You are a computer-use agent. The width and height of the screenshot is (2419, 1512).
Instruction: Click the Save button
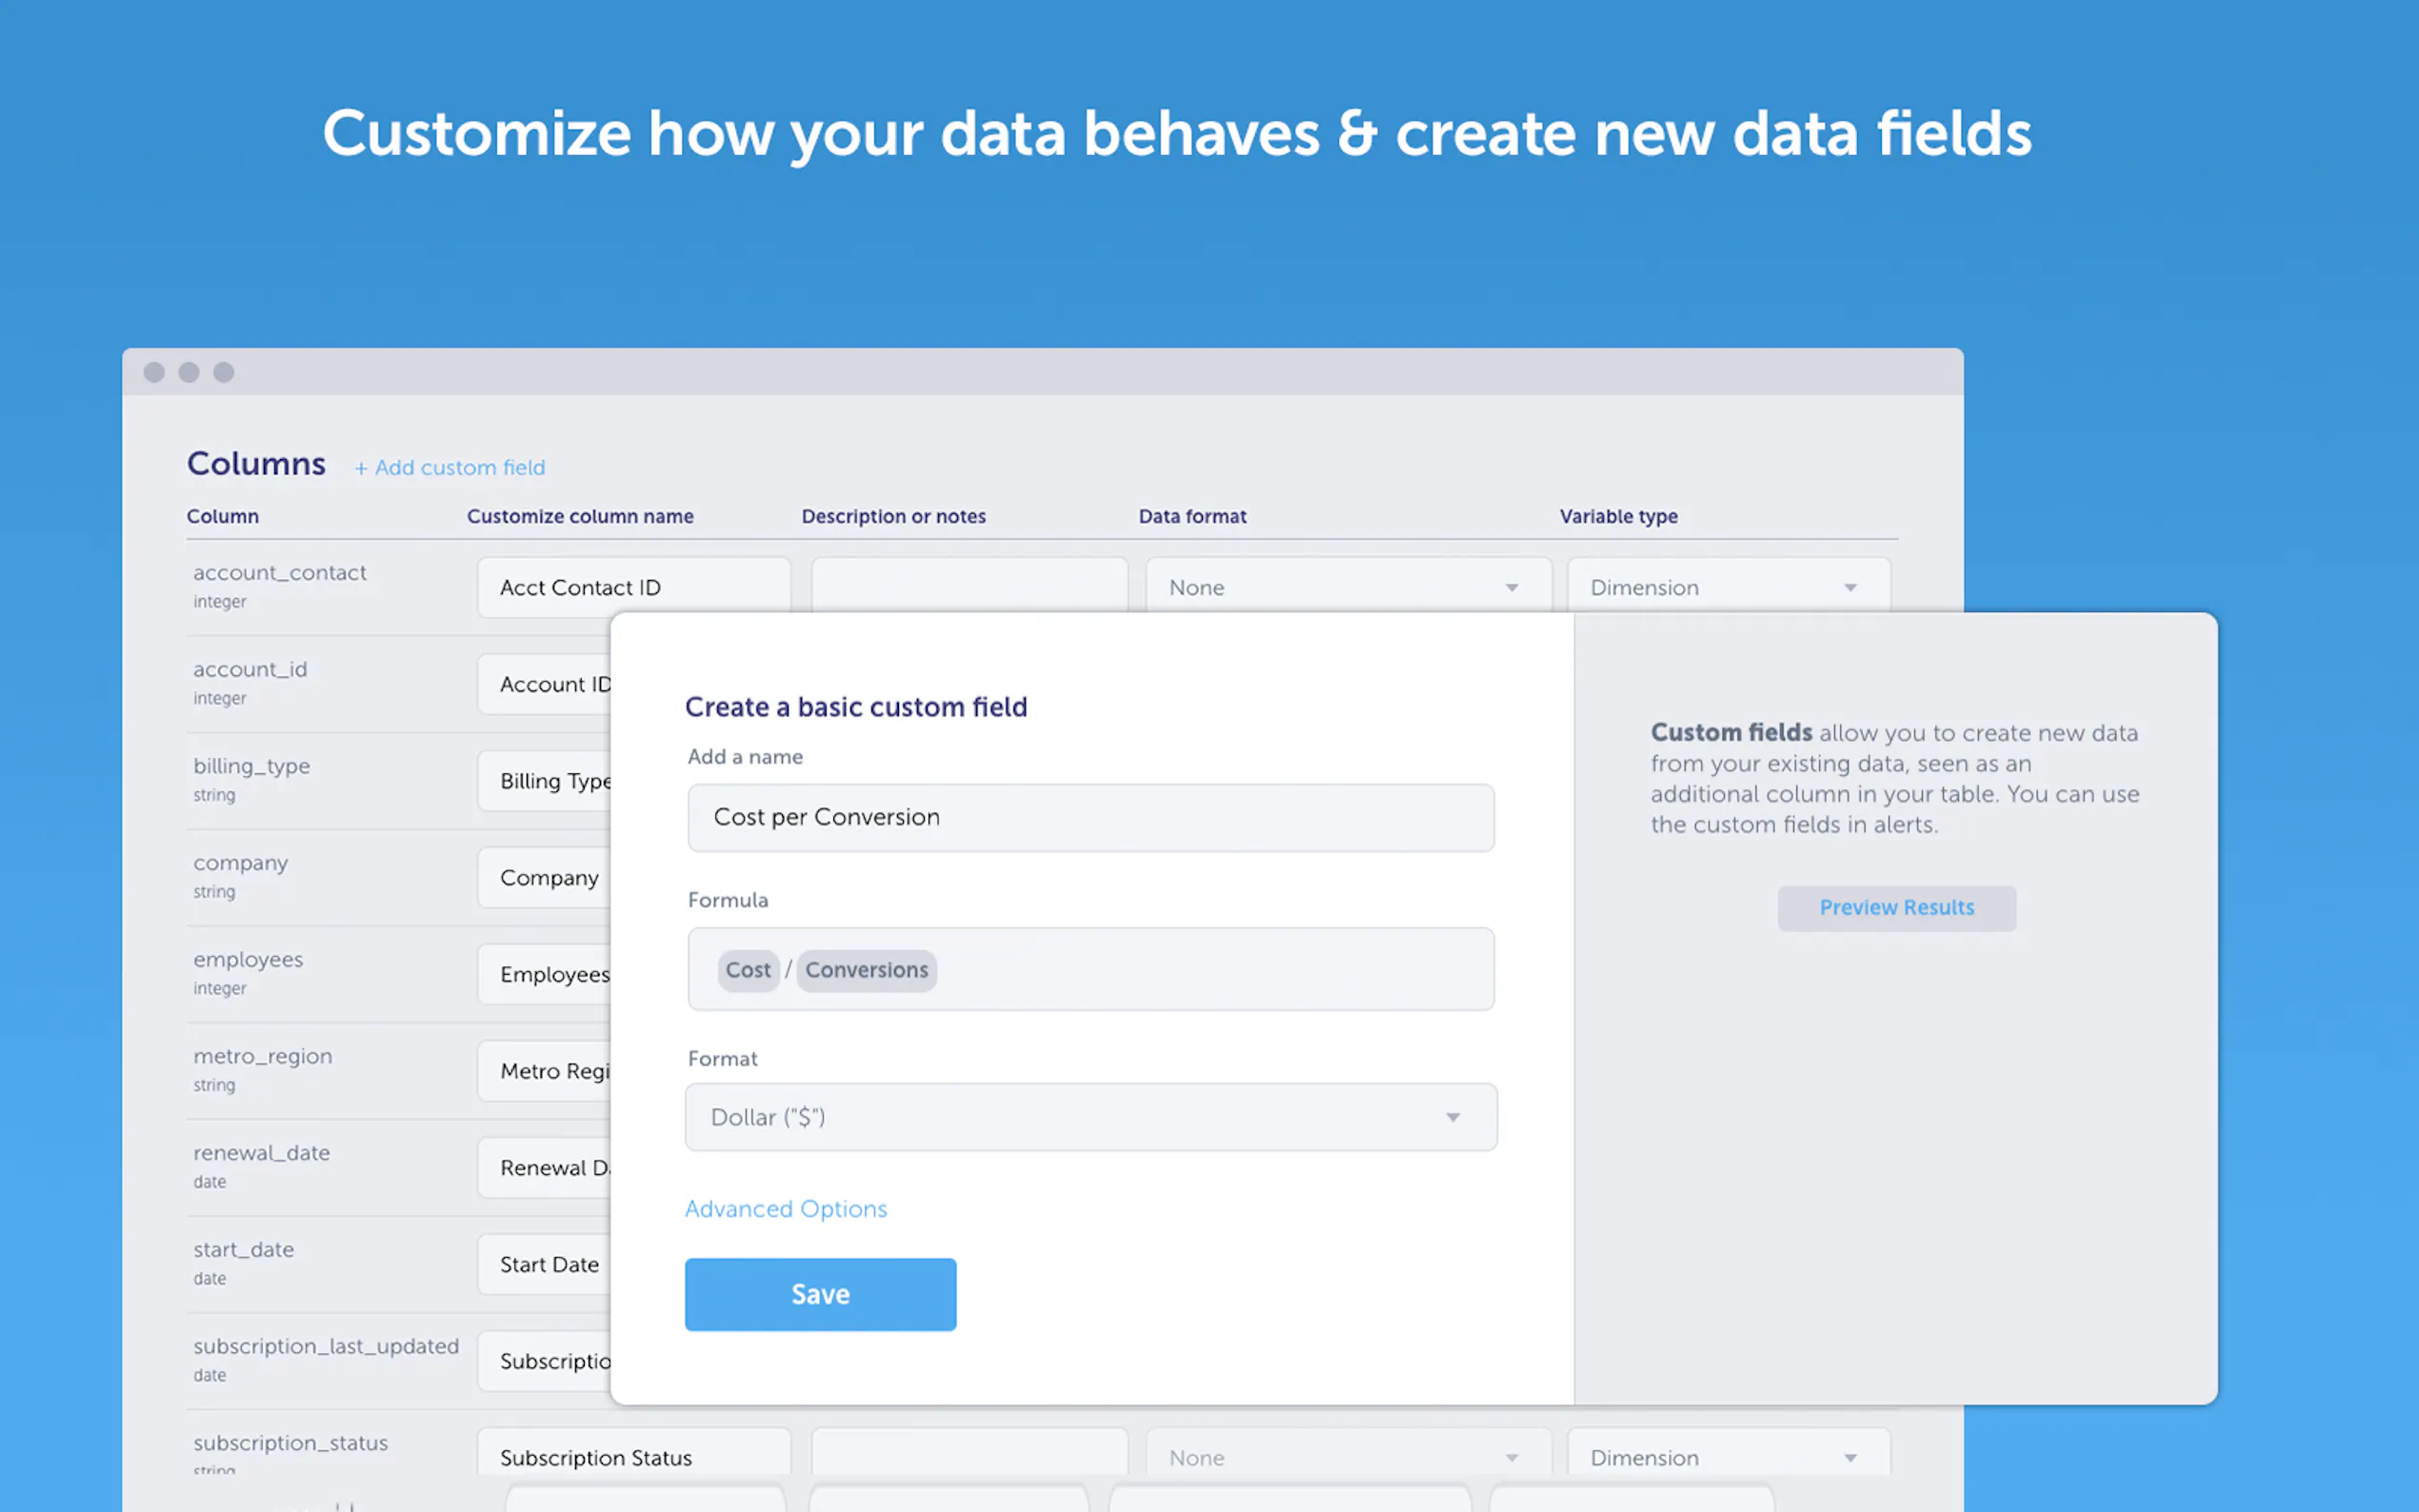(x=820, y=1294)
